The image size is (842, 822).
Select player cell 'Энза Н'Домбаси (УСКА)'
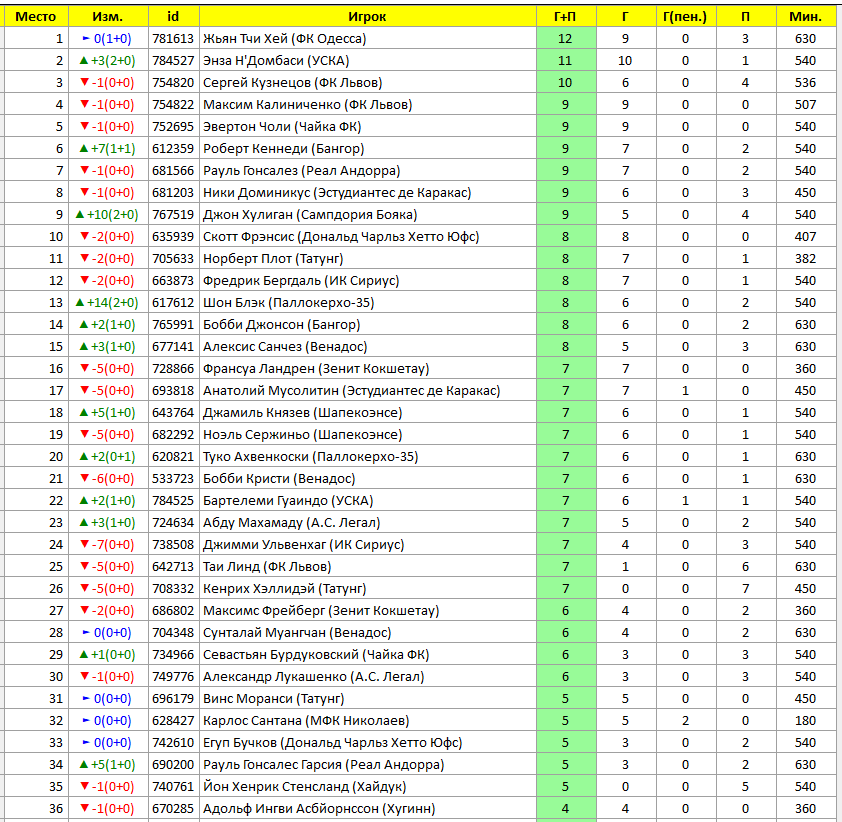click(367, 61)
